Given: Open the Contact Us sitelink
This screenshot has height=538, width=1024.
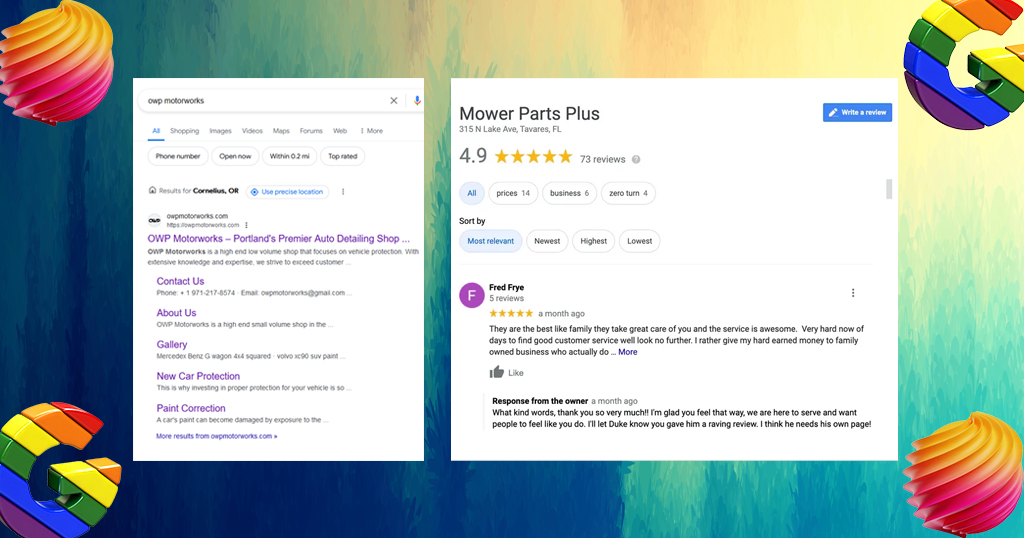Looking at the screenshot, I should pyautogui.click(x=180, y=281).
